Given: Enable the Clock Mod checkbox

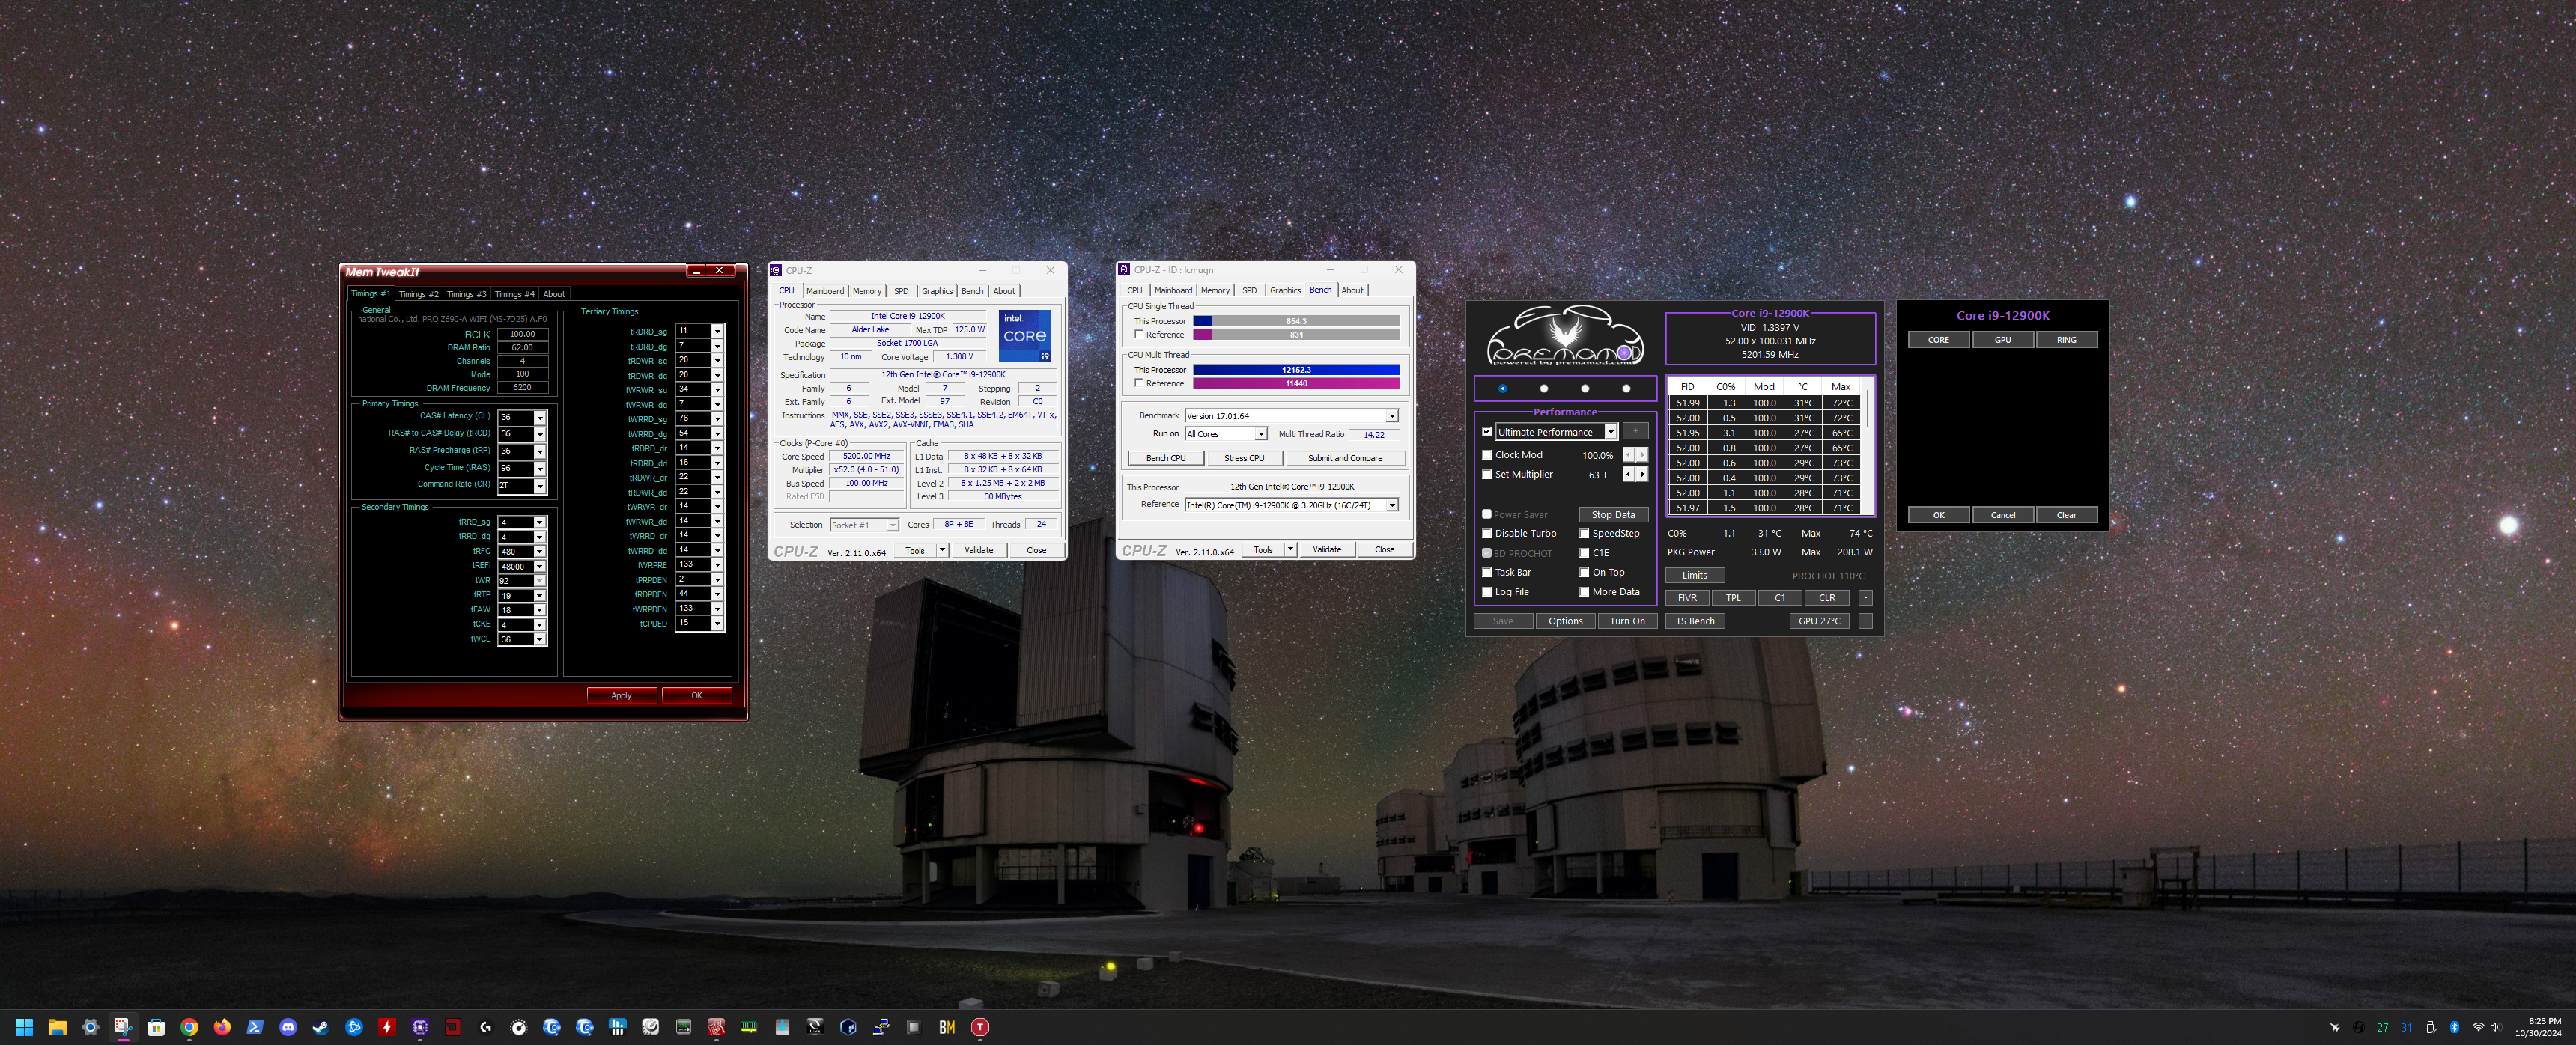Looking at the screenshot, I should pyautogui.click(x=1487, y=455).
